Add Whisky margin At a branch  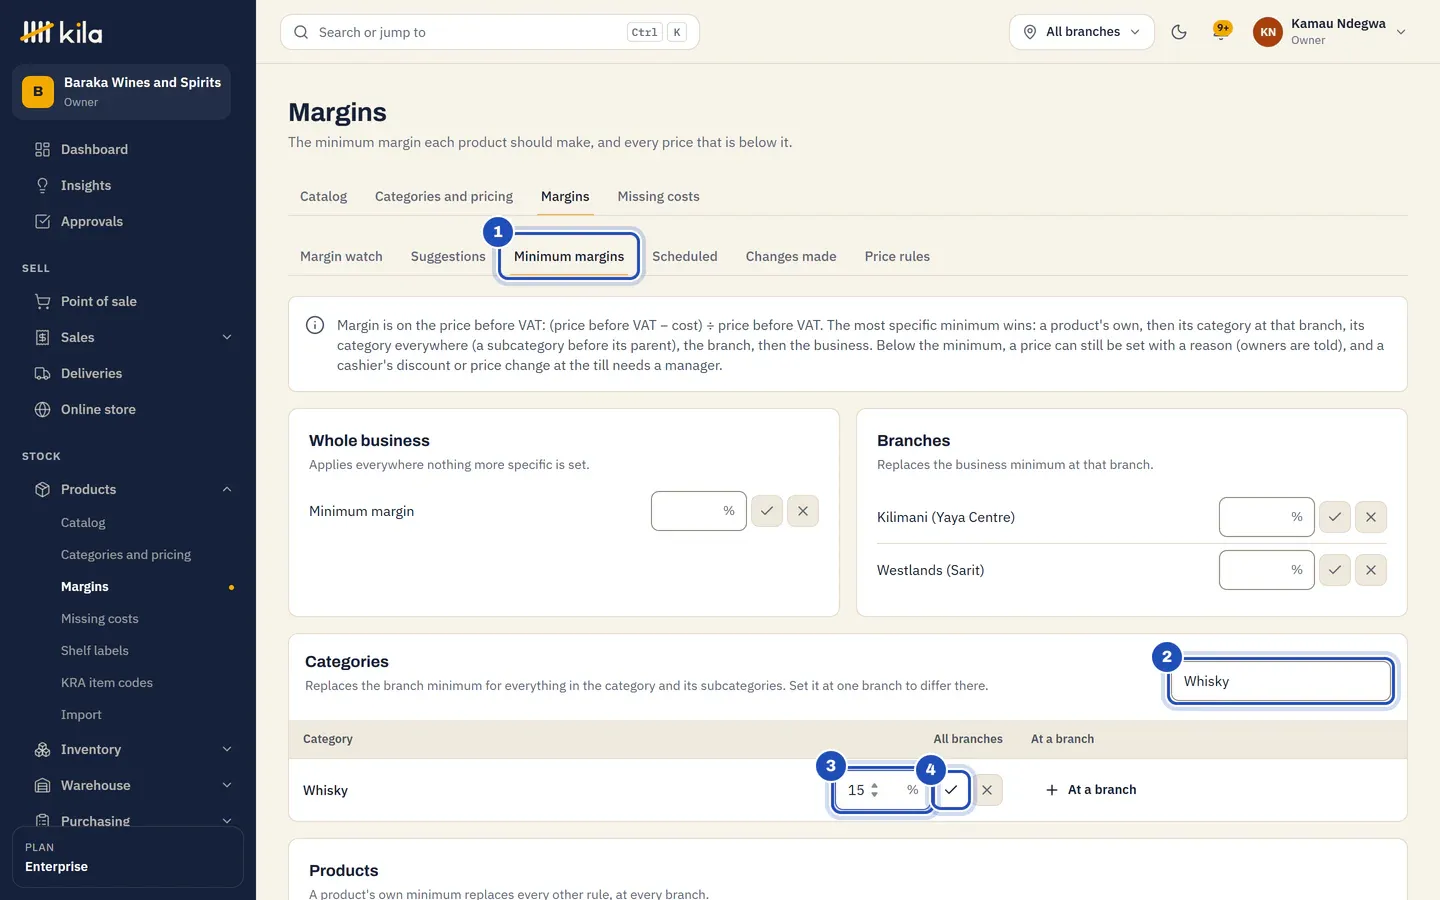click(1091, 790)
